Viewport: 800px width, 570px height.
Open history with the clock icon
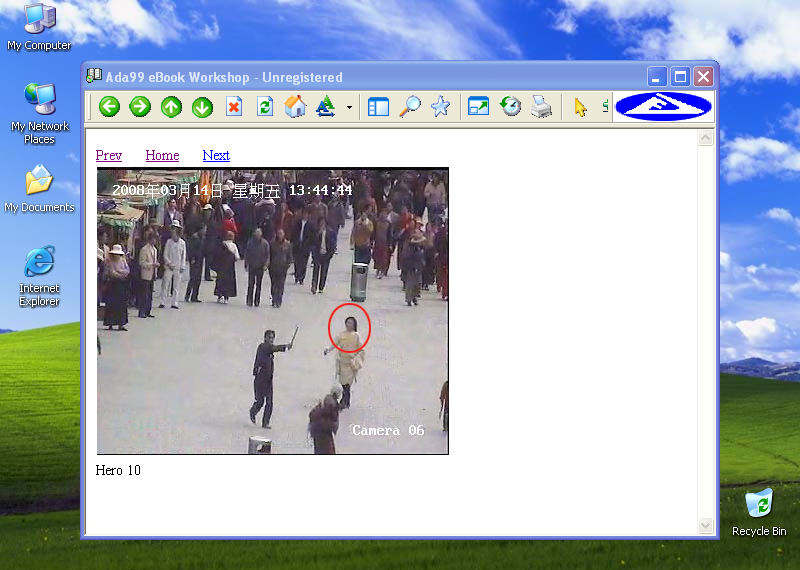point(510,107)
